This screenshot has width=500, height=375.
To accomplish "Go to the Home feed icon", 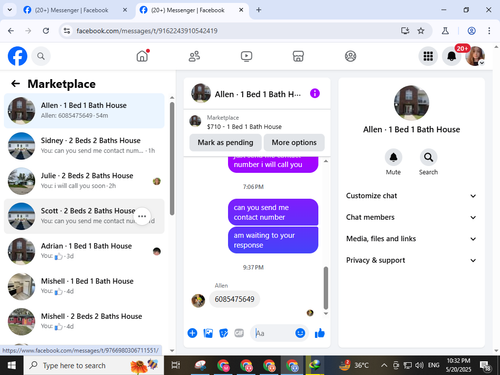I will pos(142,56).
